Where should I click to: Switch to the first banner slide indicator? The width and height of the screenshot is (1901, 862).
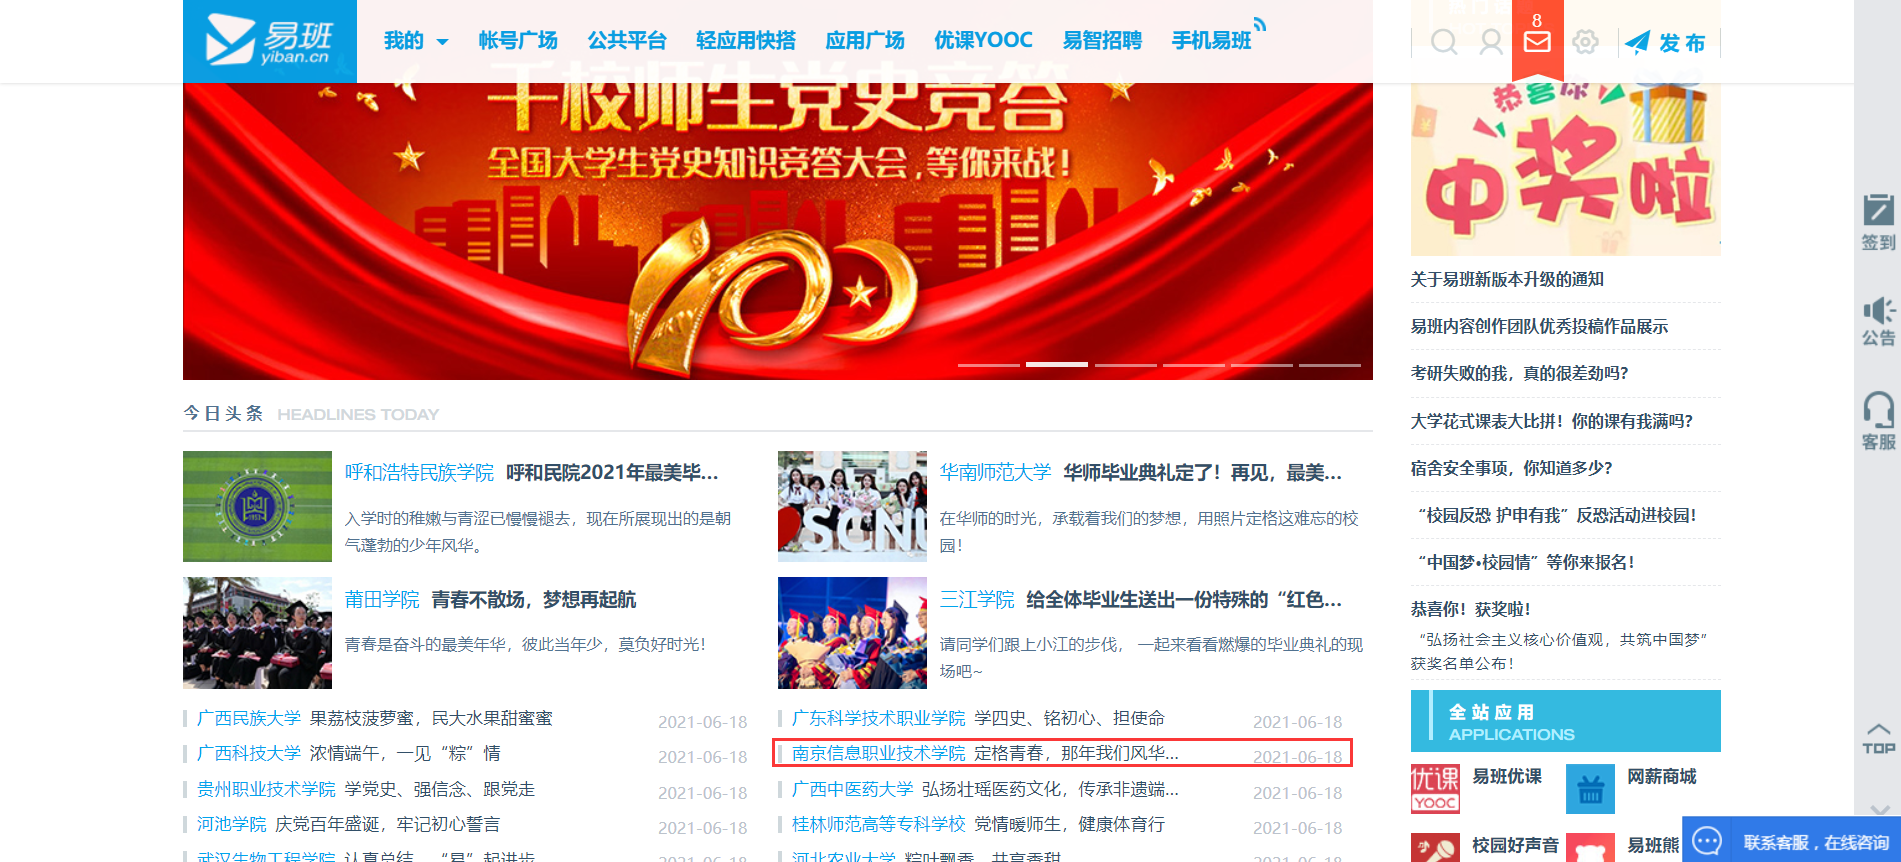point(988,365)
